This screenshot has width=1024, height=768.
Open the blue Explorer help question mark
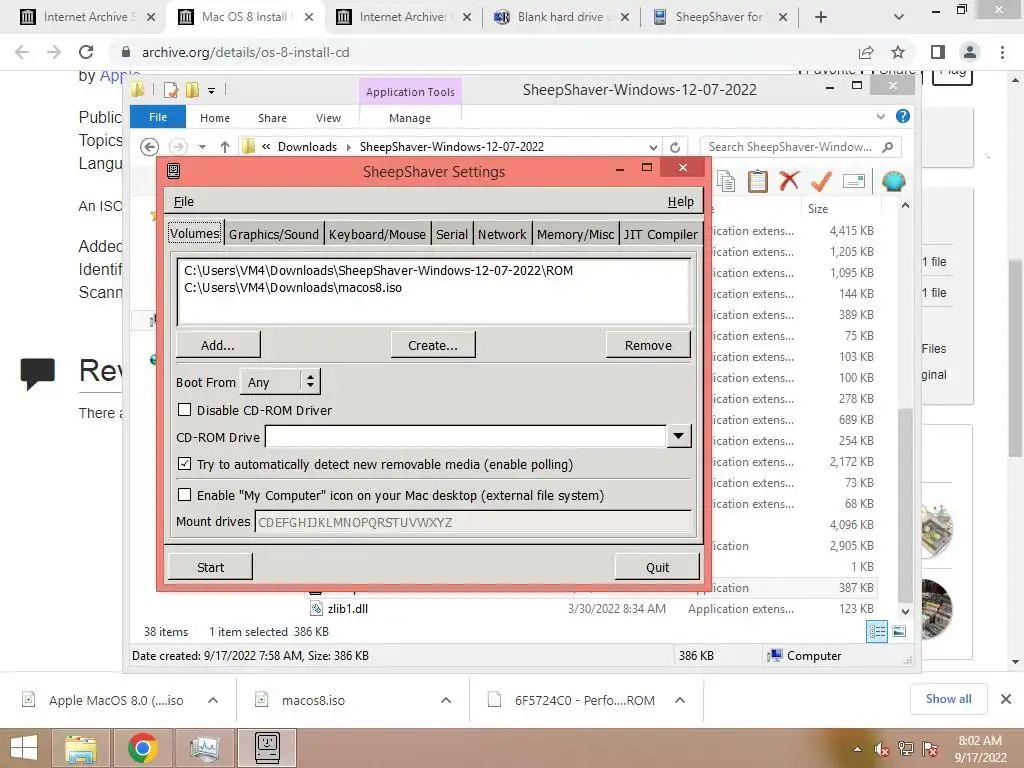pyautogui.click(x=903, y=116)
